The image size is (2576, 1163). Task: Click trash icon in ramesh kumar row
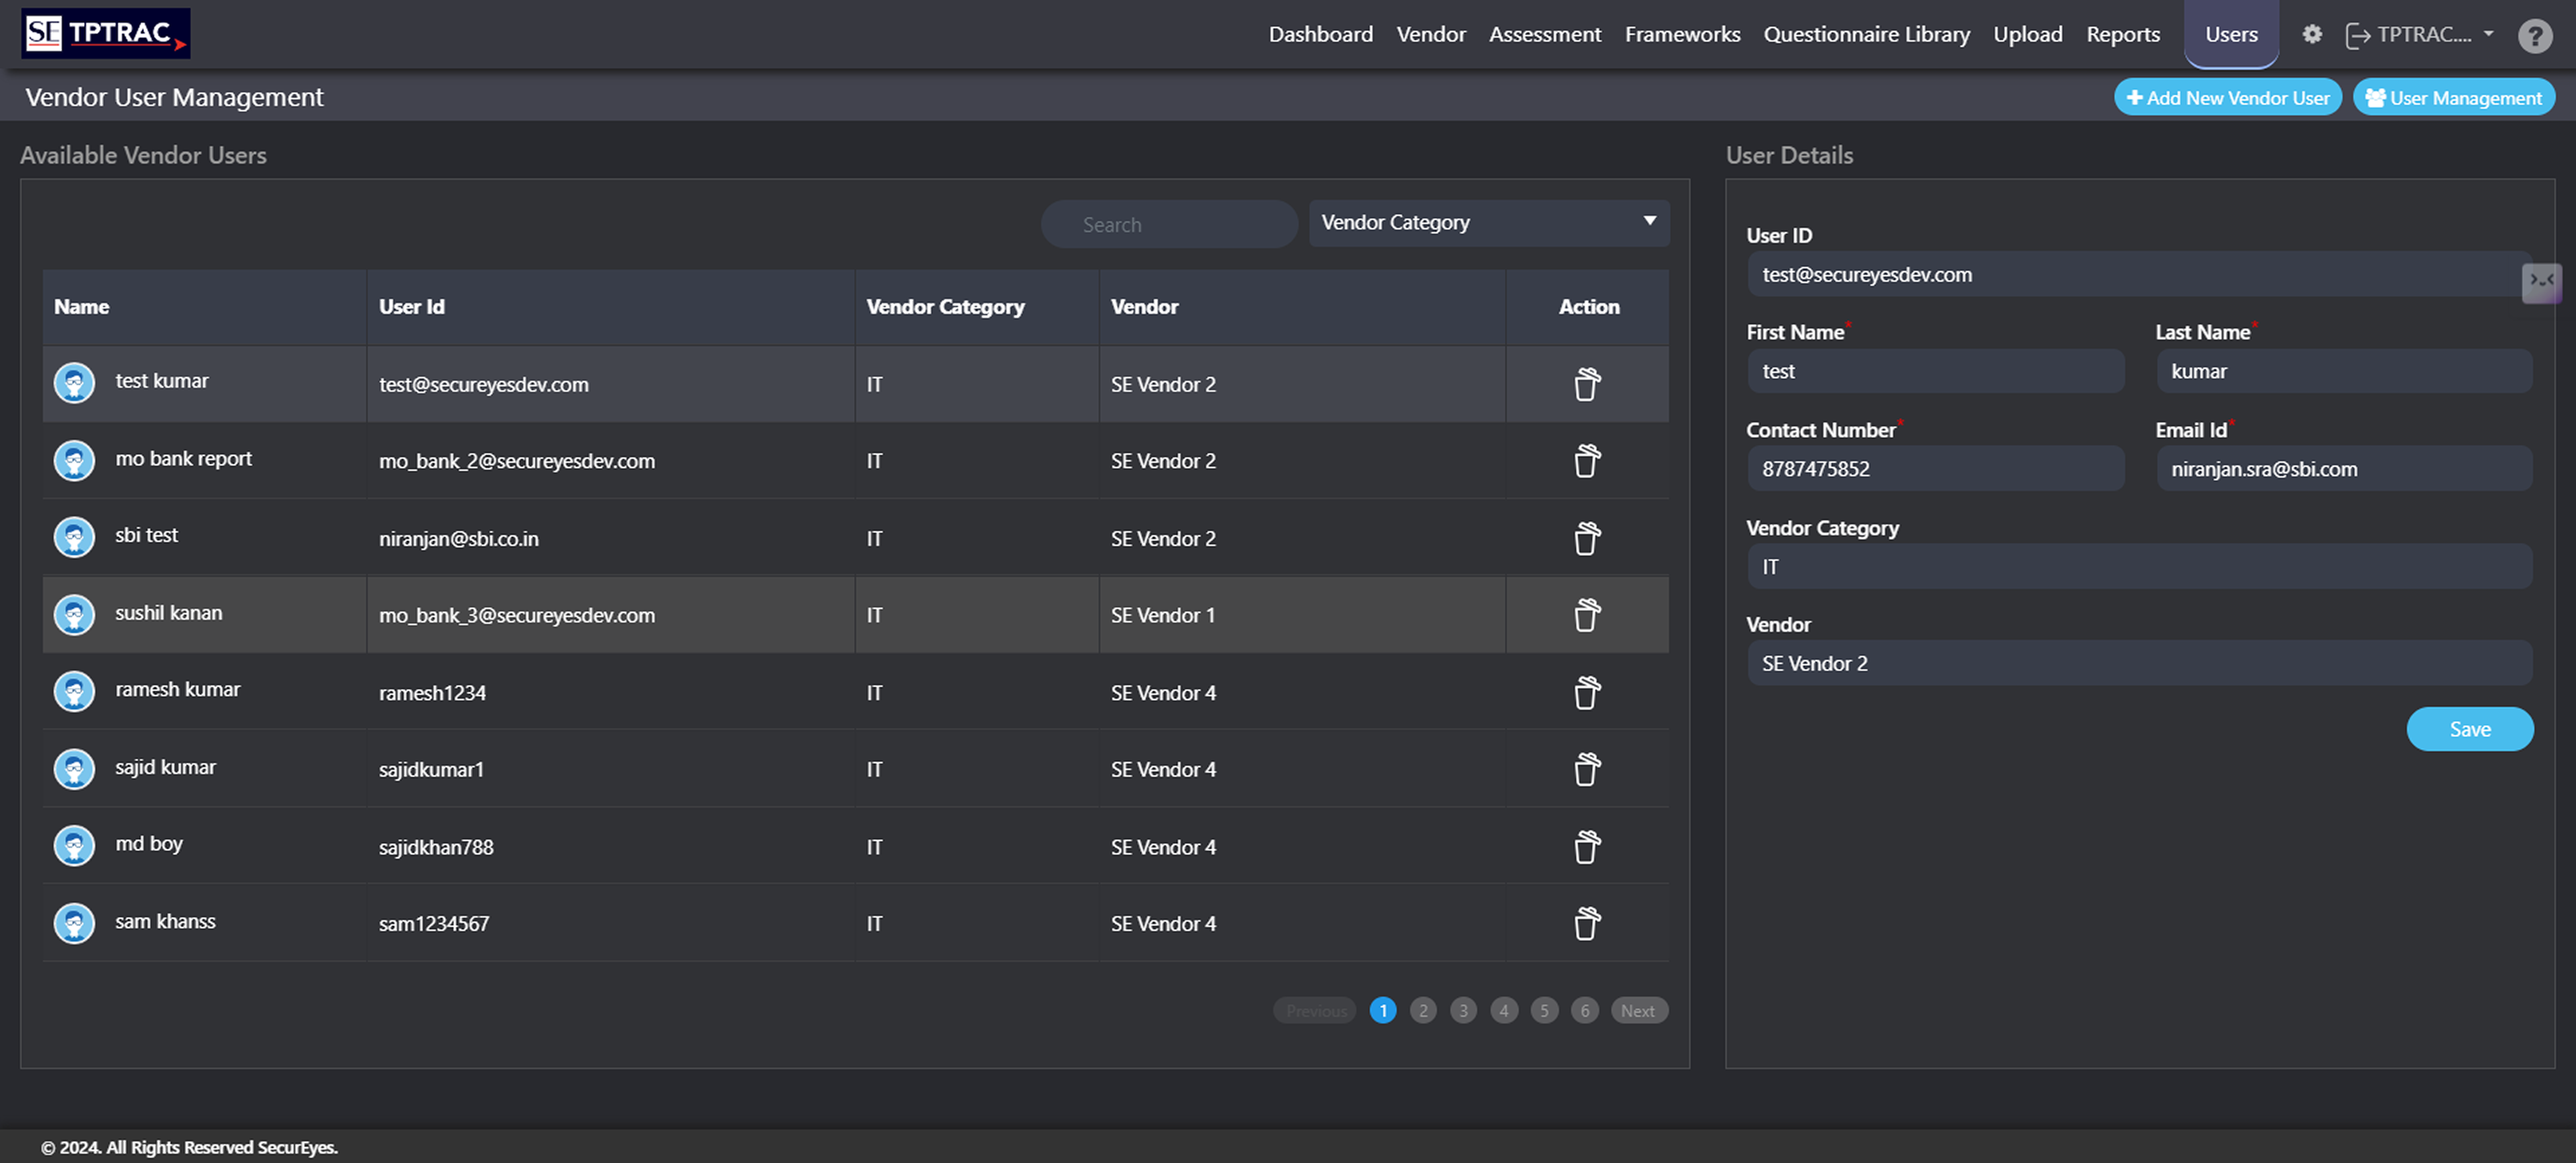tap(1587, 692)
